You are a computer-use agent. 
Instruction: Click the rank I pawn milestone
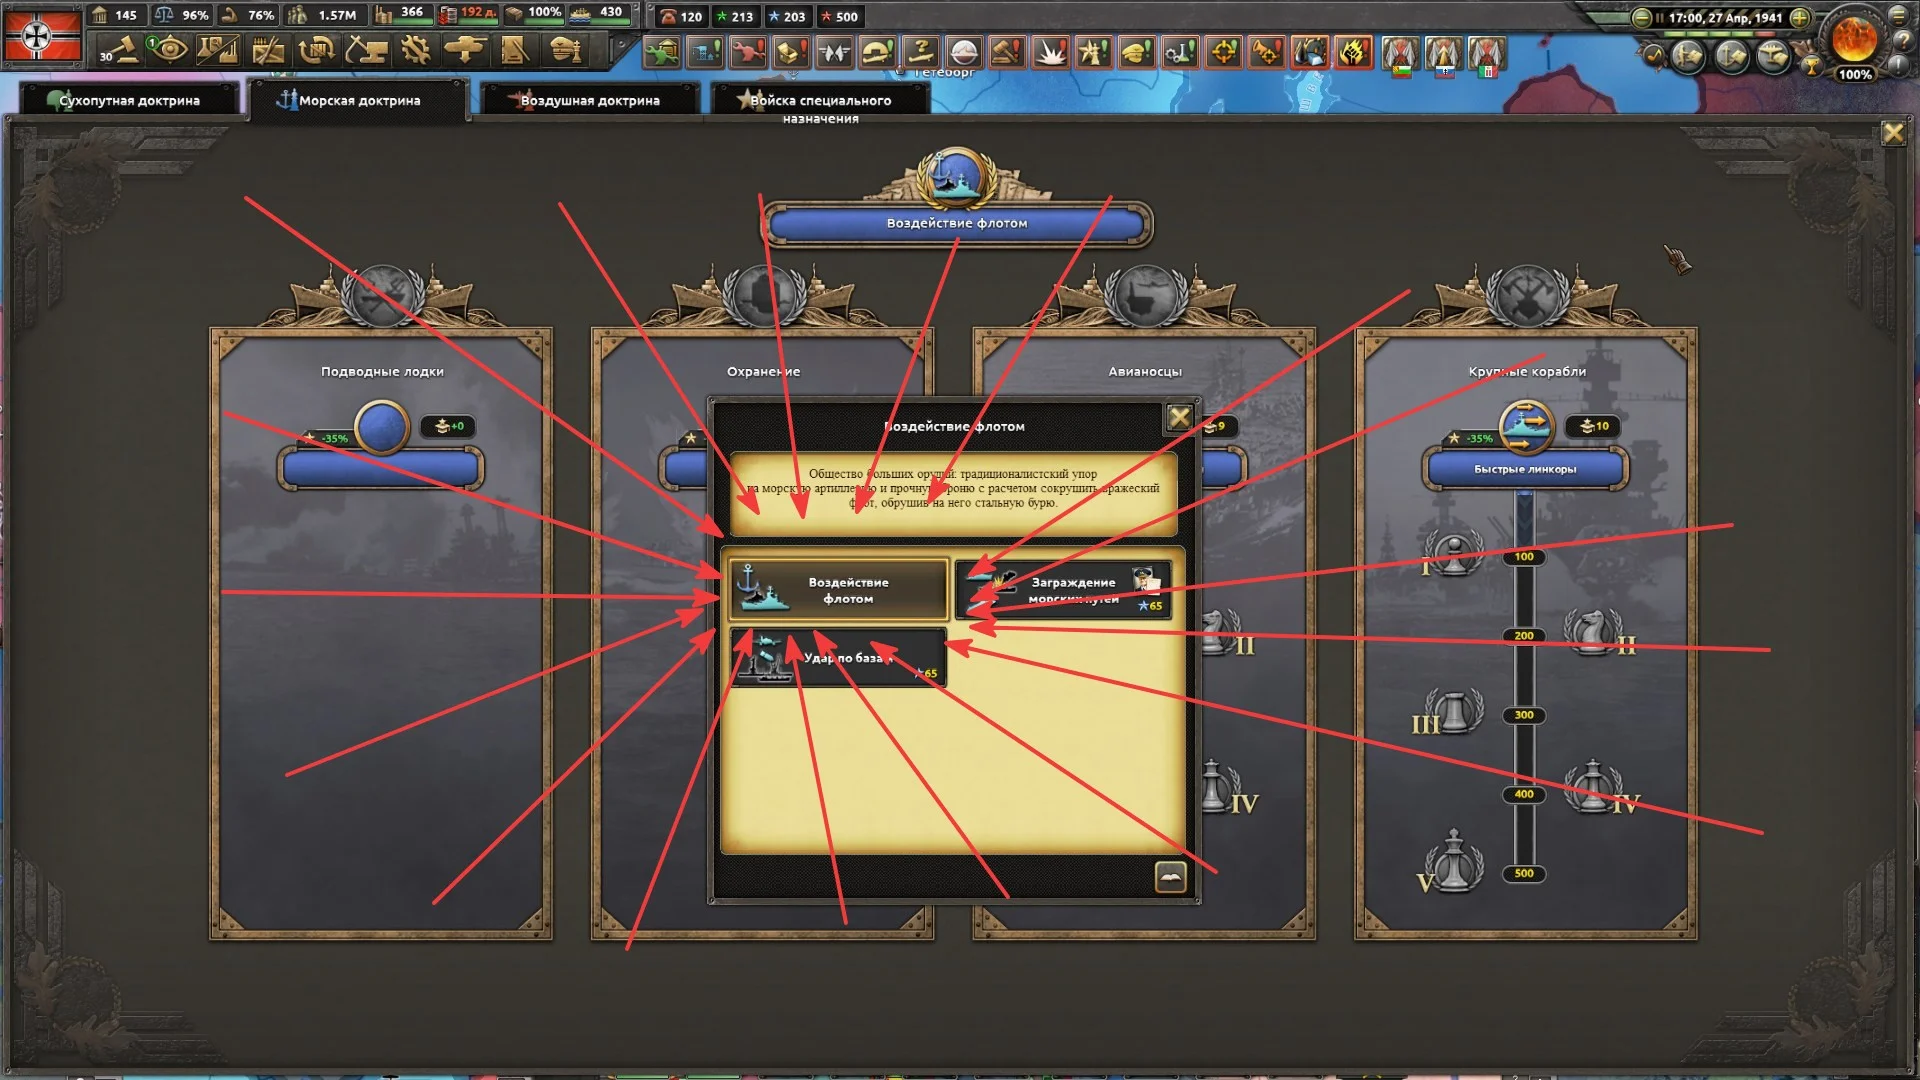pos(1452,553)
